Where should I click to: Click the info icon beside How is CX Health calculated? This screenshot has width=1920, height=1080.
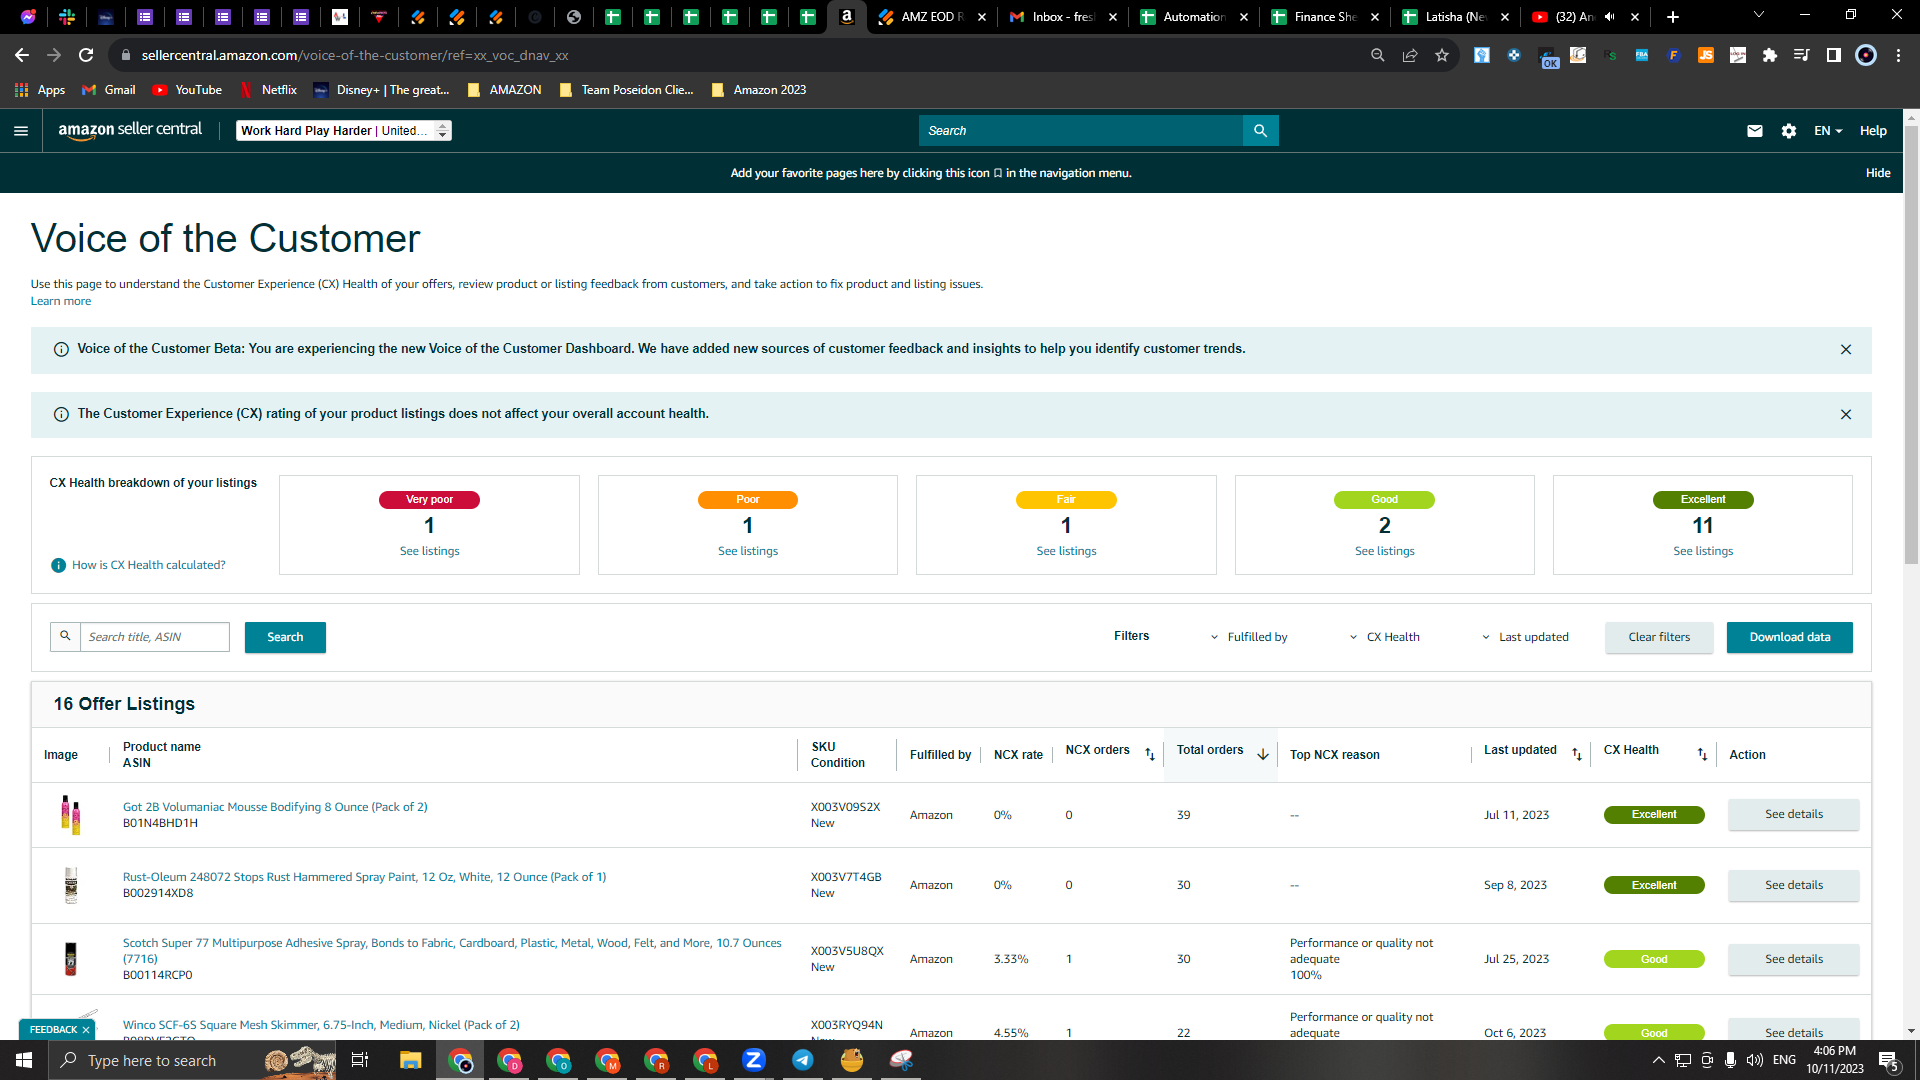[x=59, y=566]
